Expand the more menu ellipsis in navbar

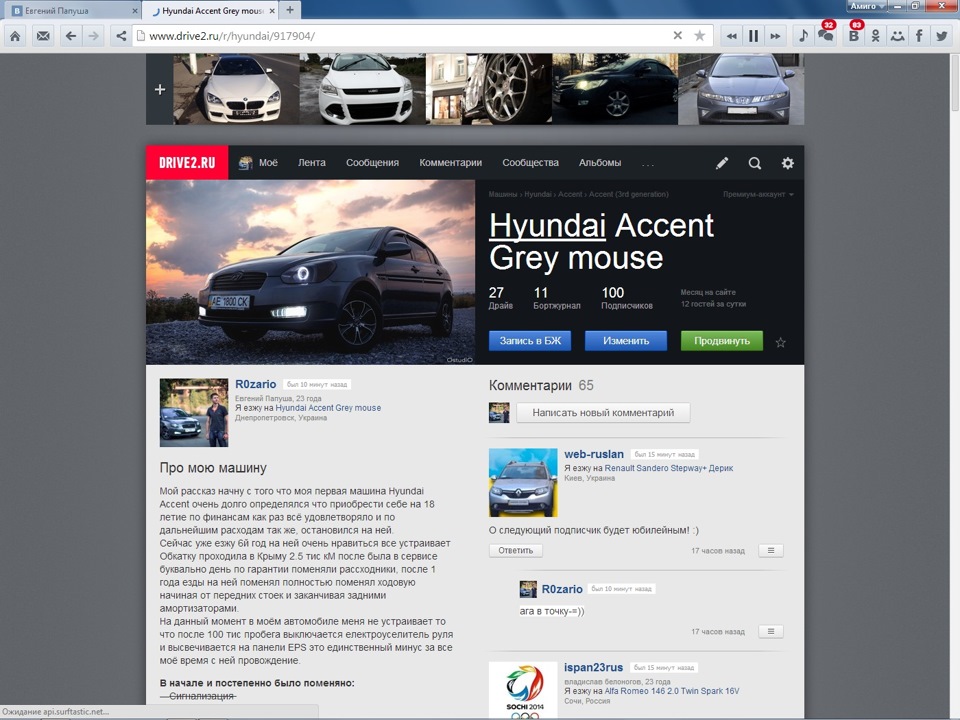(648, 164)
